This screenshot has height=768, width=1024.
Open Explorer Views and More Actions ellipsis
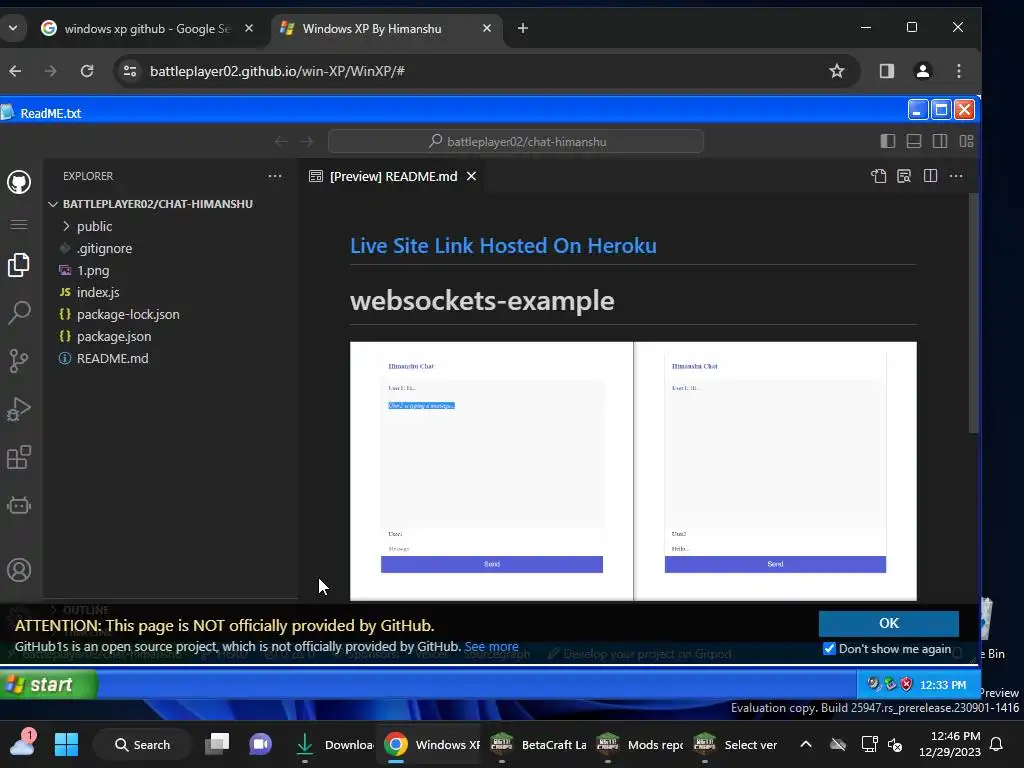pos(275,176)
